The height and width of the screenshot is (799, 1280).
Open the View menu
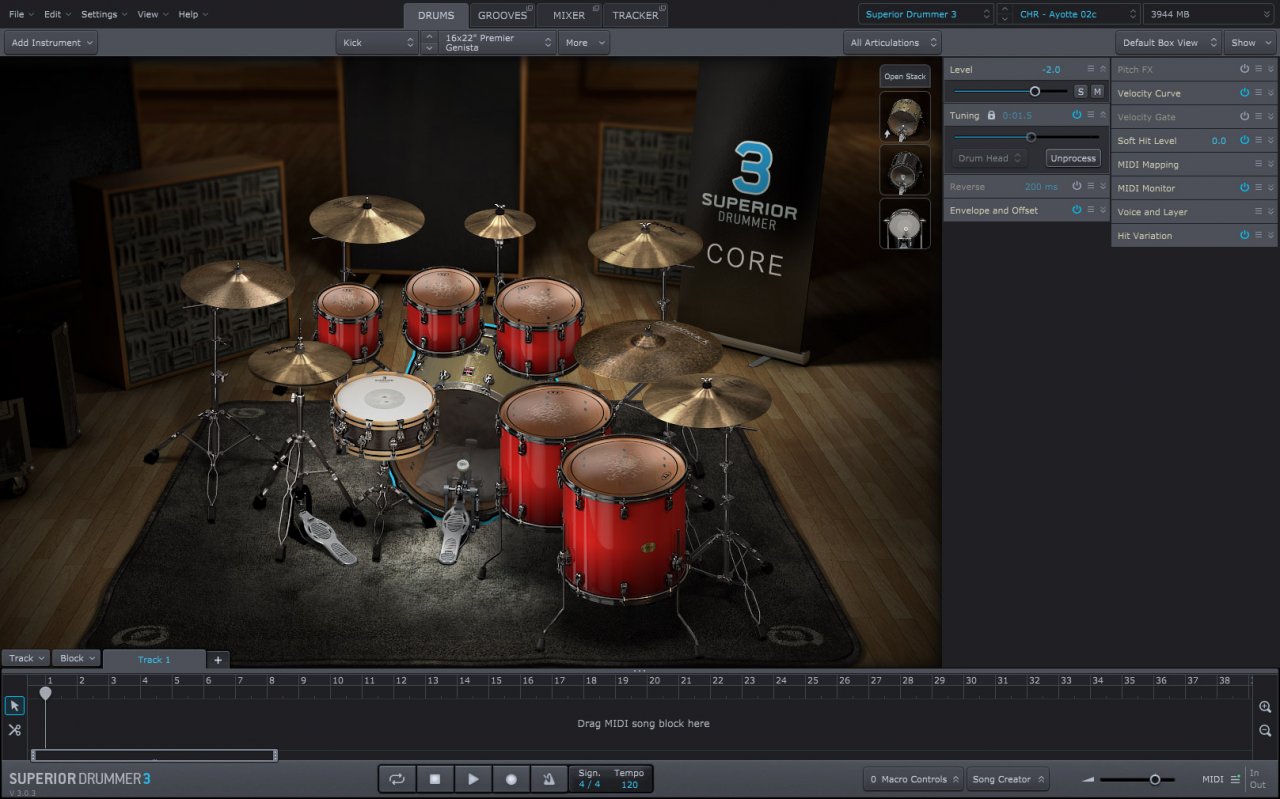point(152,14)
